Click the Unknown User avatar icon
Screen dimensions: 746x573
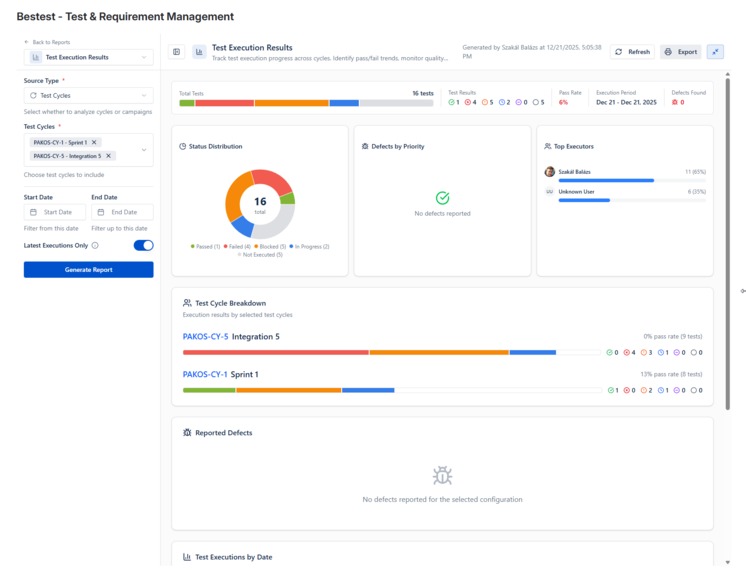(x=550, y=192)
